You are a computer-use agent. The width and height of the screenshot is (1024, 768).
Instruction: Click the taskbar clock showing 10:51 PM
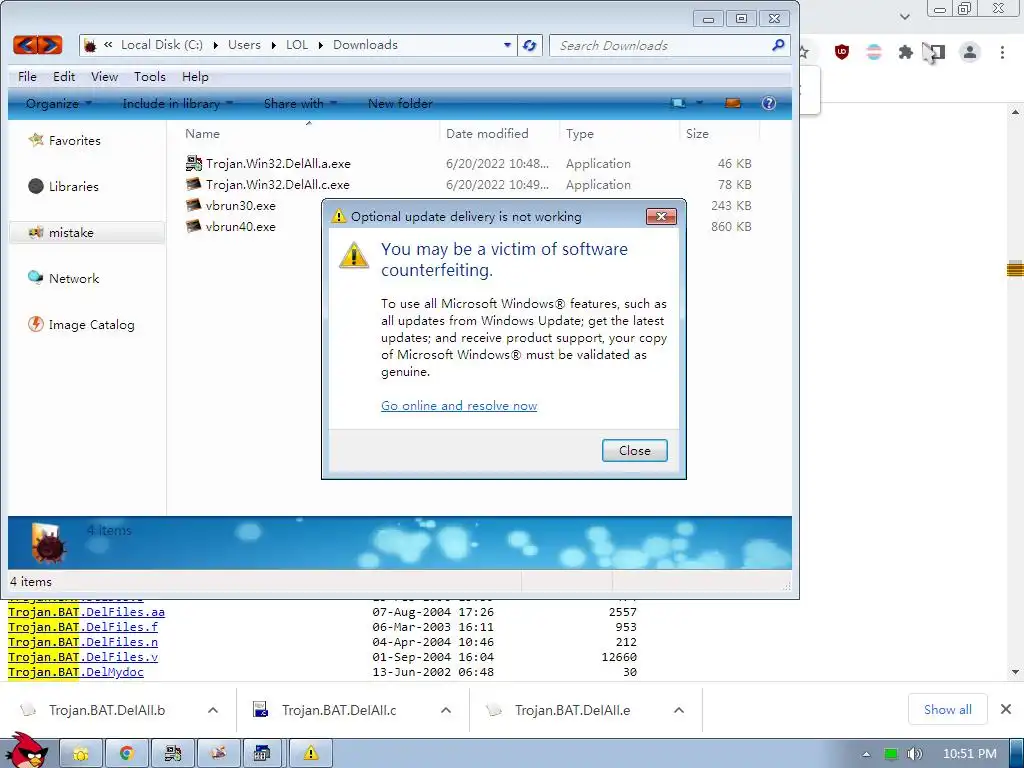[970, 754]
